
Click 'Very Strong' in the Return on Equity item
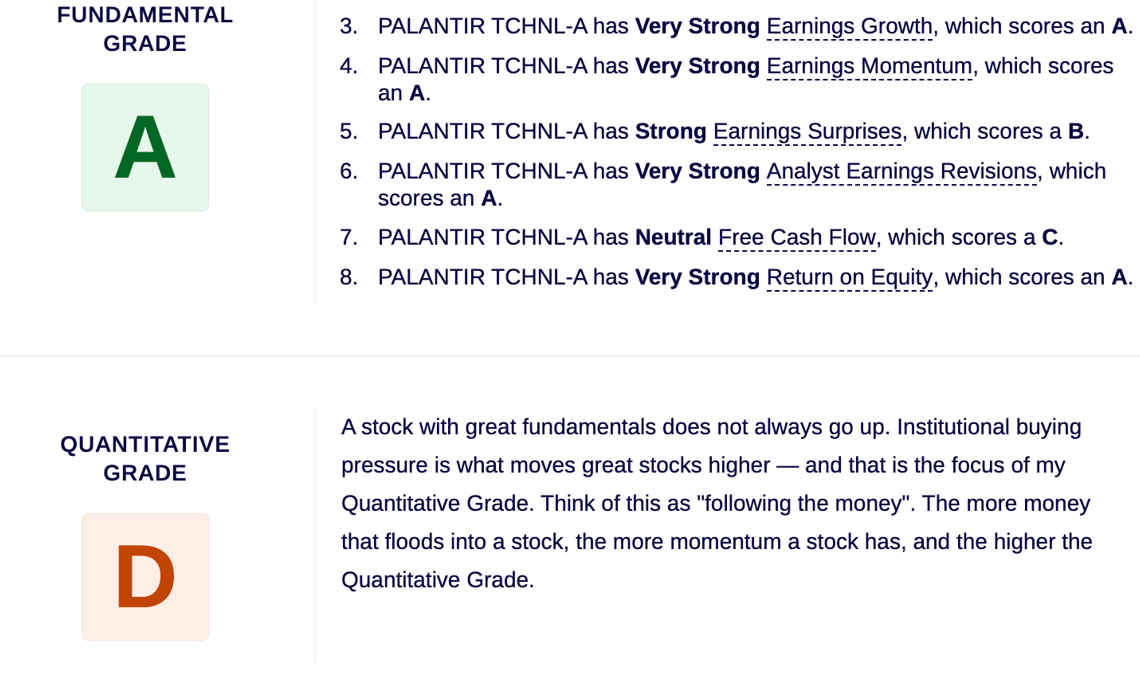tap(697, 278)
